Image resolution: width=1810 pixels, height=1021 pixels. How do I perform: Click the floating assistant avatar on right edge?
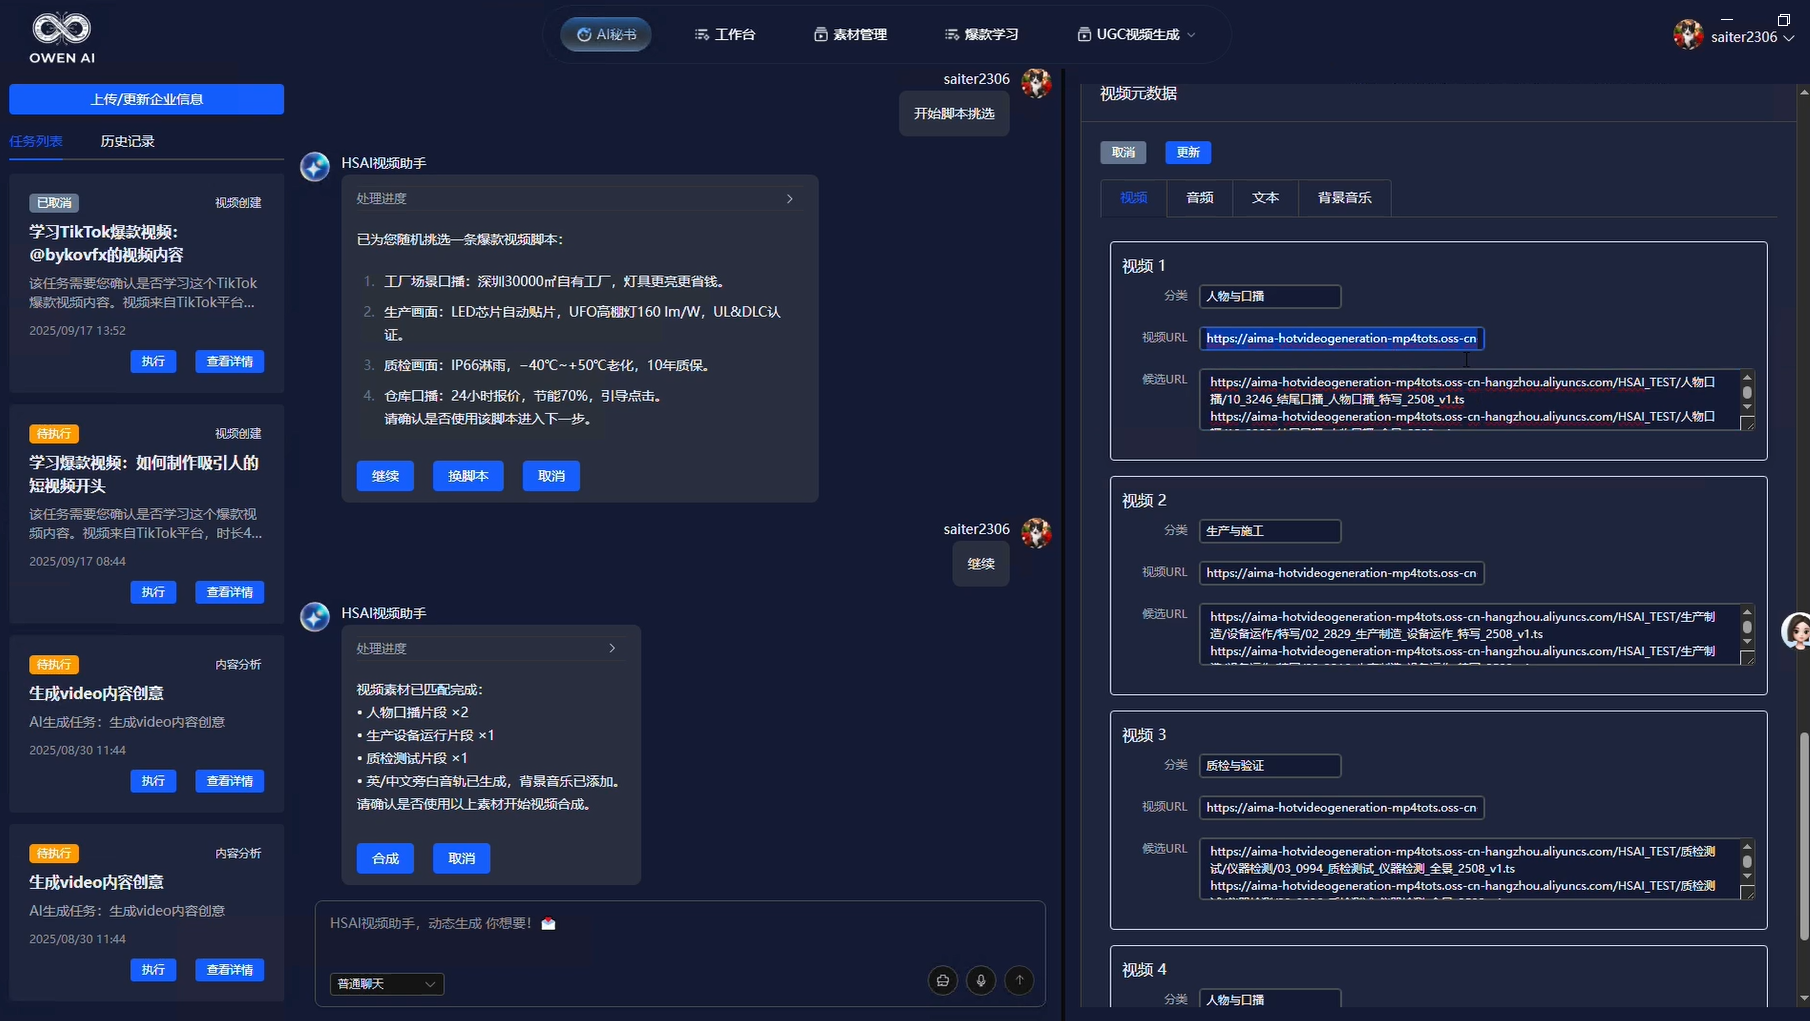click(x=1797, y=632)
